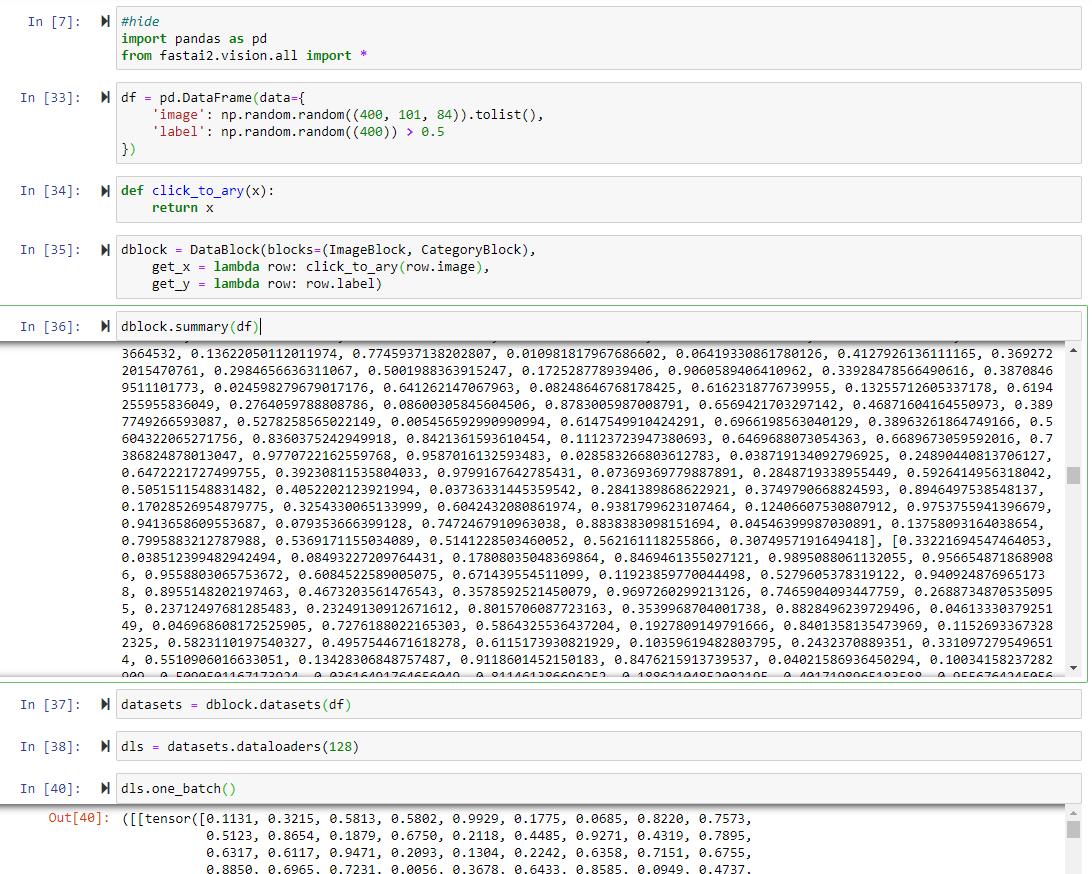
Task: Run the DataBlock definition cell In [35]
Action: click(104, 249)
